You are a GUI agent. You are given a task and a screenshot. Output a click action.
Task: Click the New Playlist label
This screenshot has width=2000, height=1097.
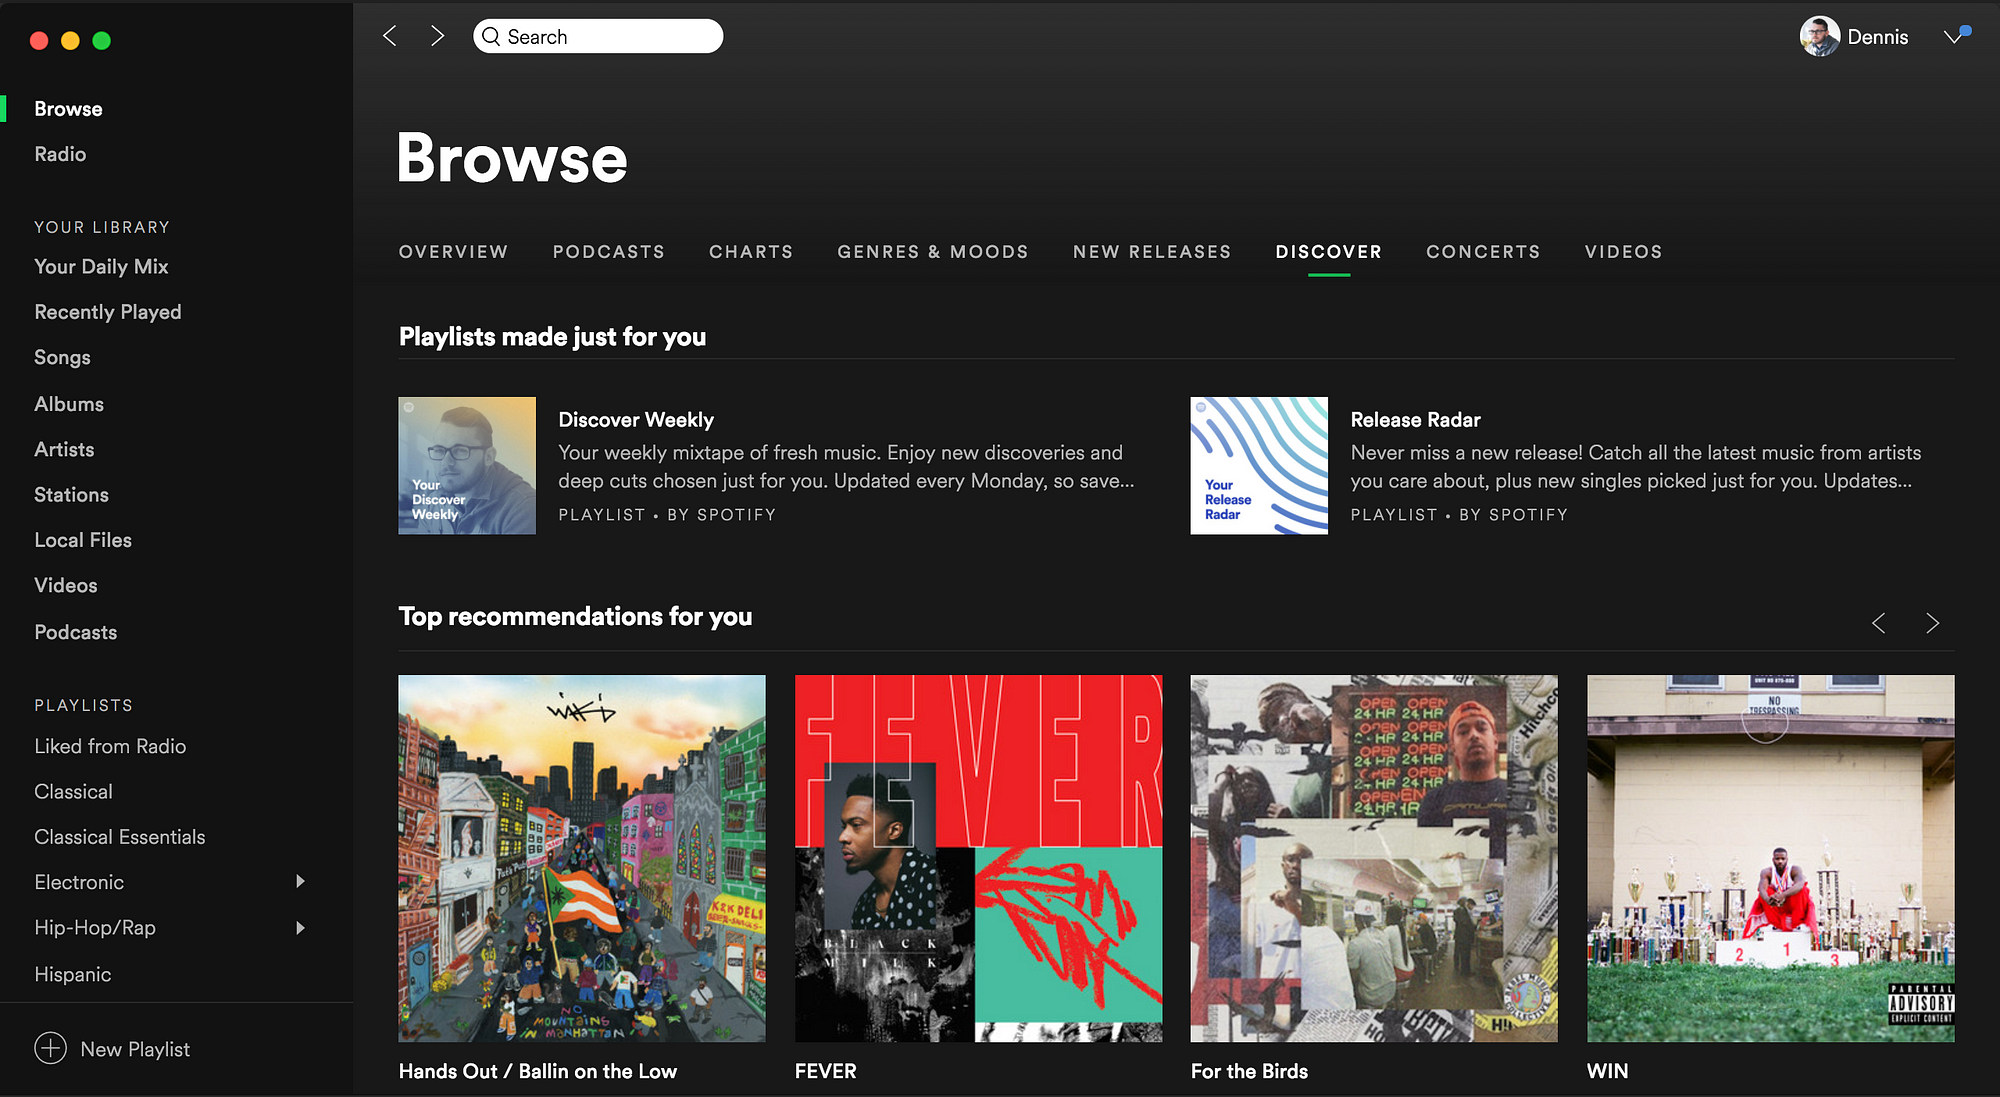(135, 1049)
